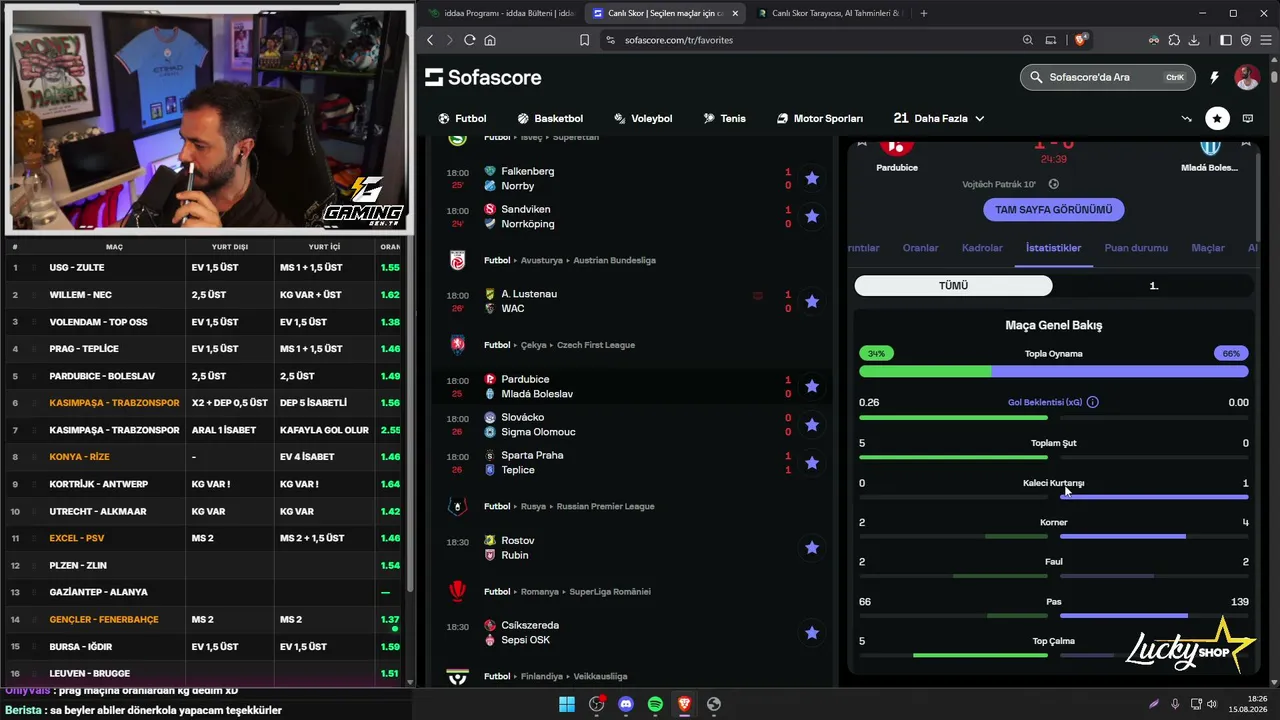Switch to the Kadrolar tab

tap(982, 248)
